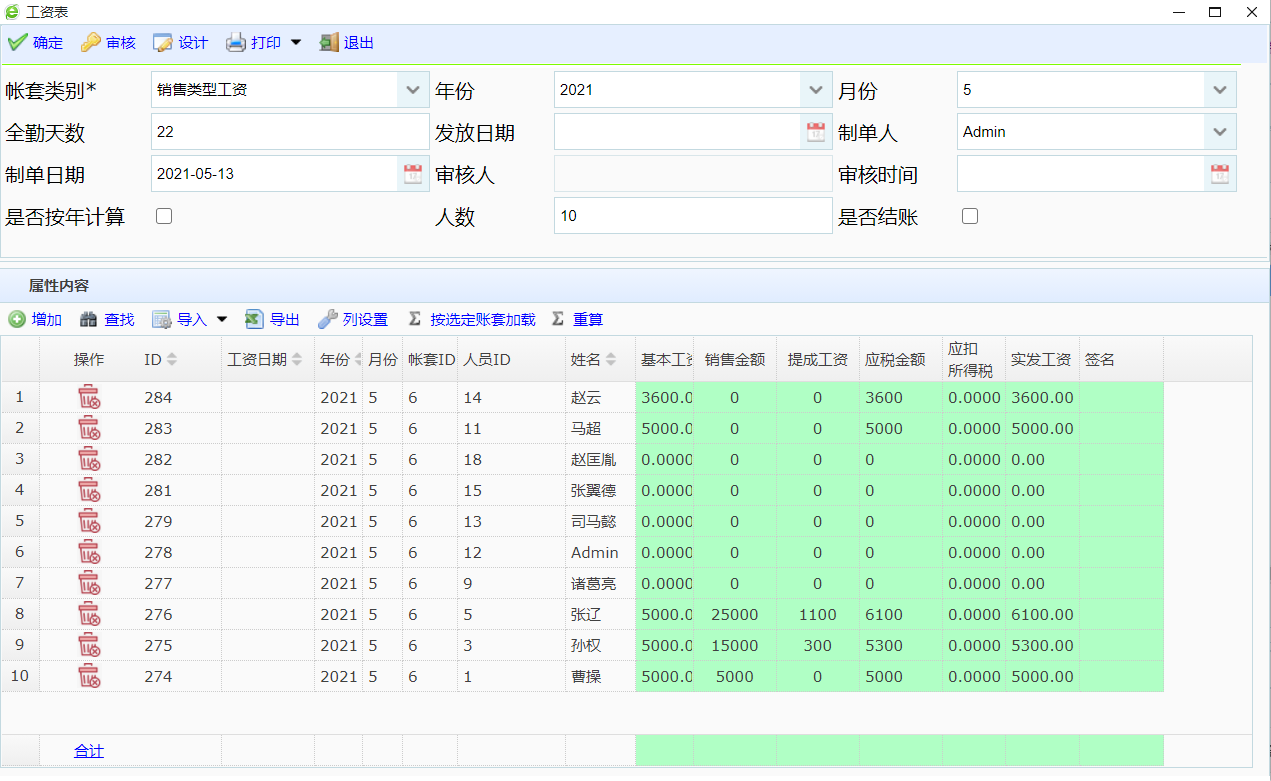Viewport: 1271px width, 781px height.
Task: Click 张辽 commission cell 1100
Action: pyautogui.click(x=818, y=614)
